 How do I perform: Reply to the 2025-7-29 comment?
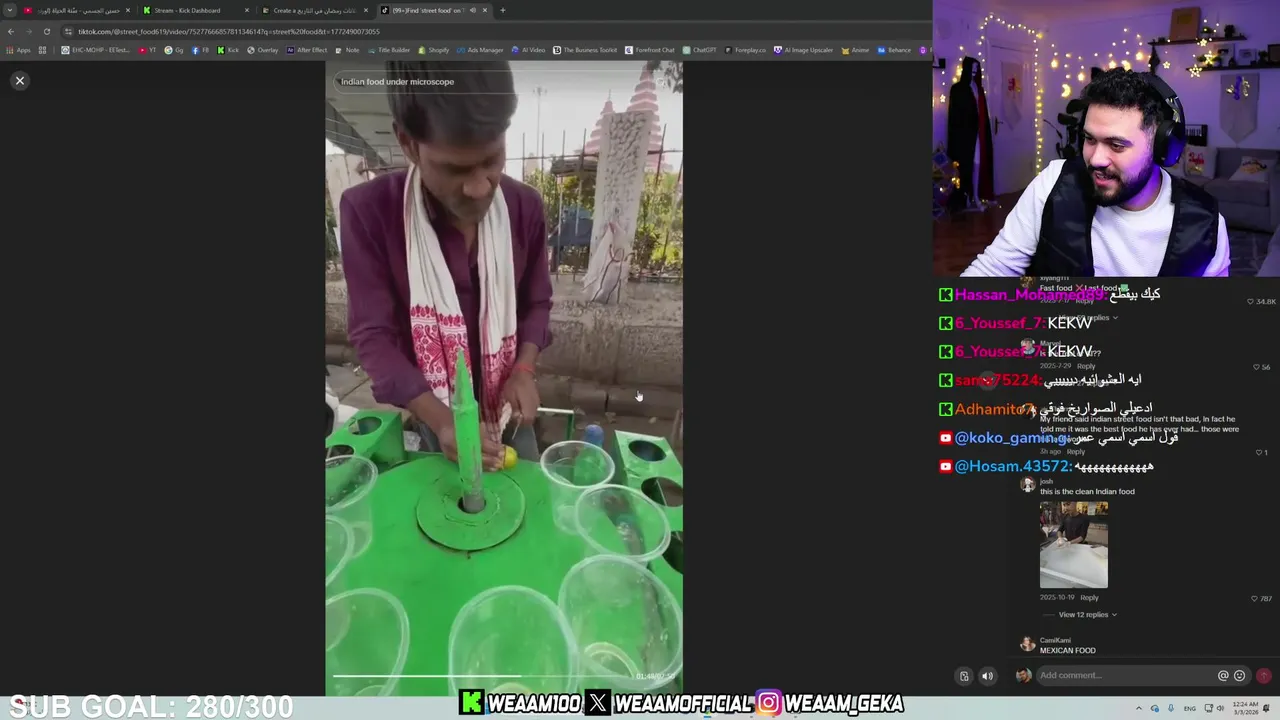(x=1086, y=366)
